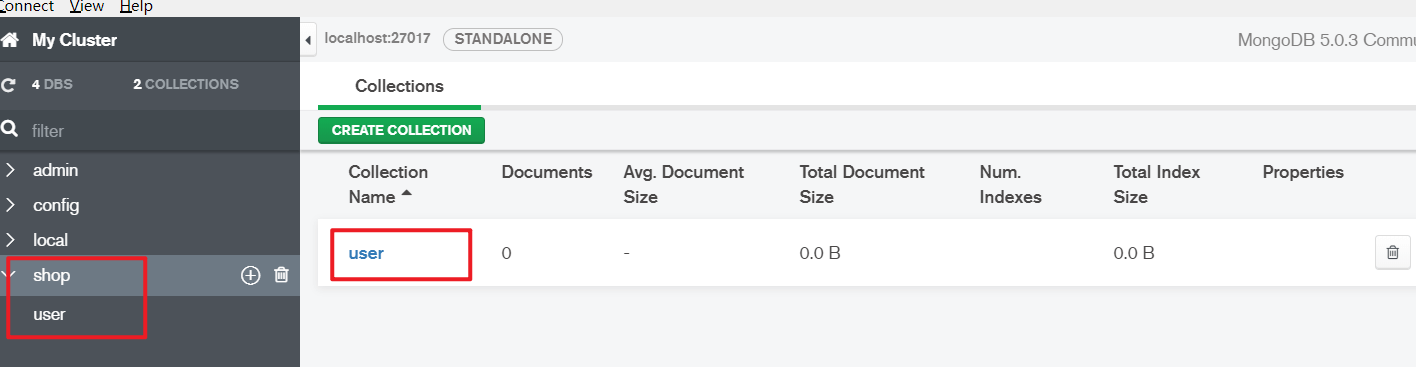Screen dimensions: 1416x367
Task: Click the CREATE COLLECTION button
Action: (401, 130)
